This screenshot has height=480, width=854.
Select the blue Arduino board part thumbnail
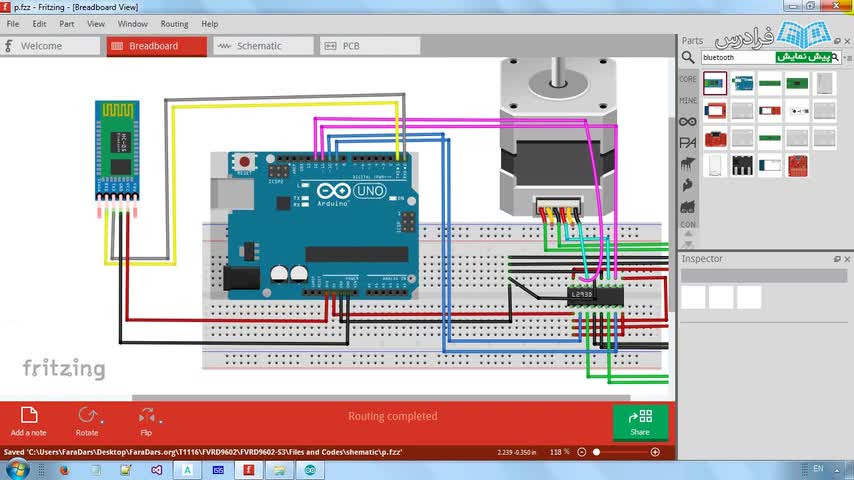742,83
